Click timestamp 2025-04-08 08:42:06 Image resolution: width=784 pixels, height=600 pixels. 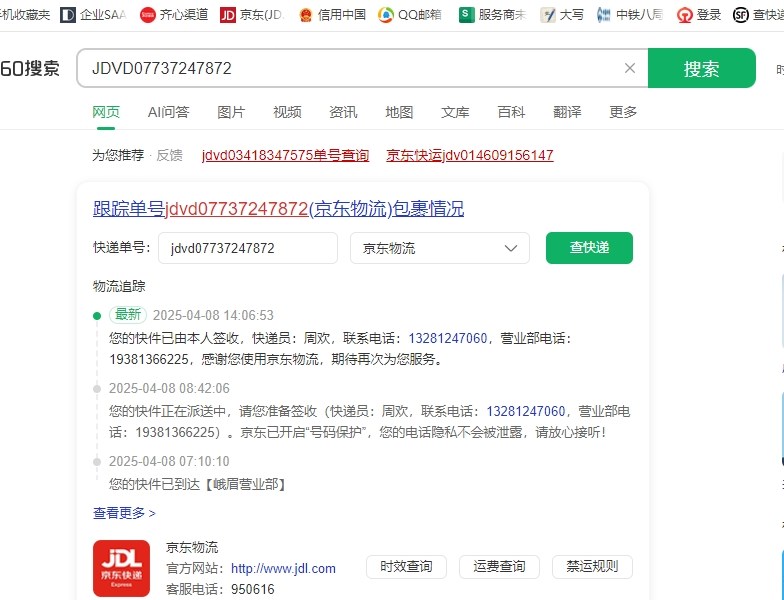(x=169, y=388)
